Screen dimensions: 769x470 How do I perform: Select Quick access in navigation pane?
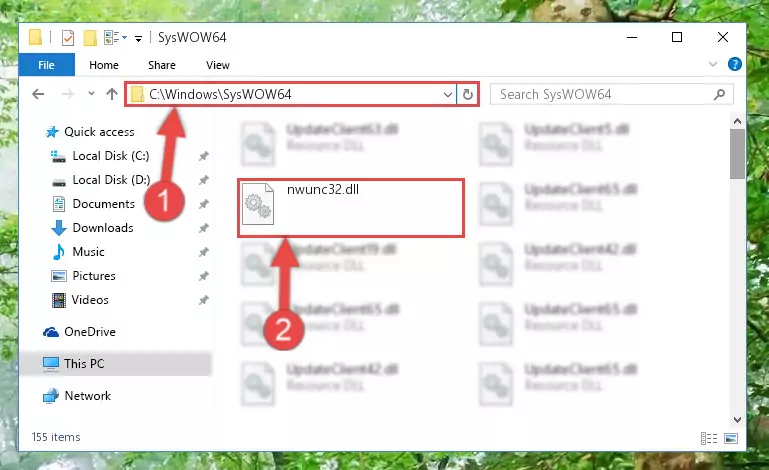[99, 131]
